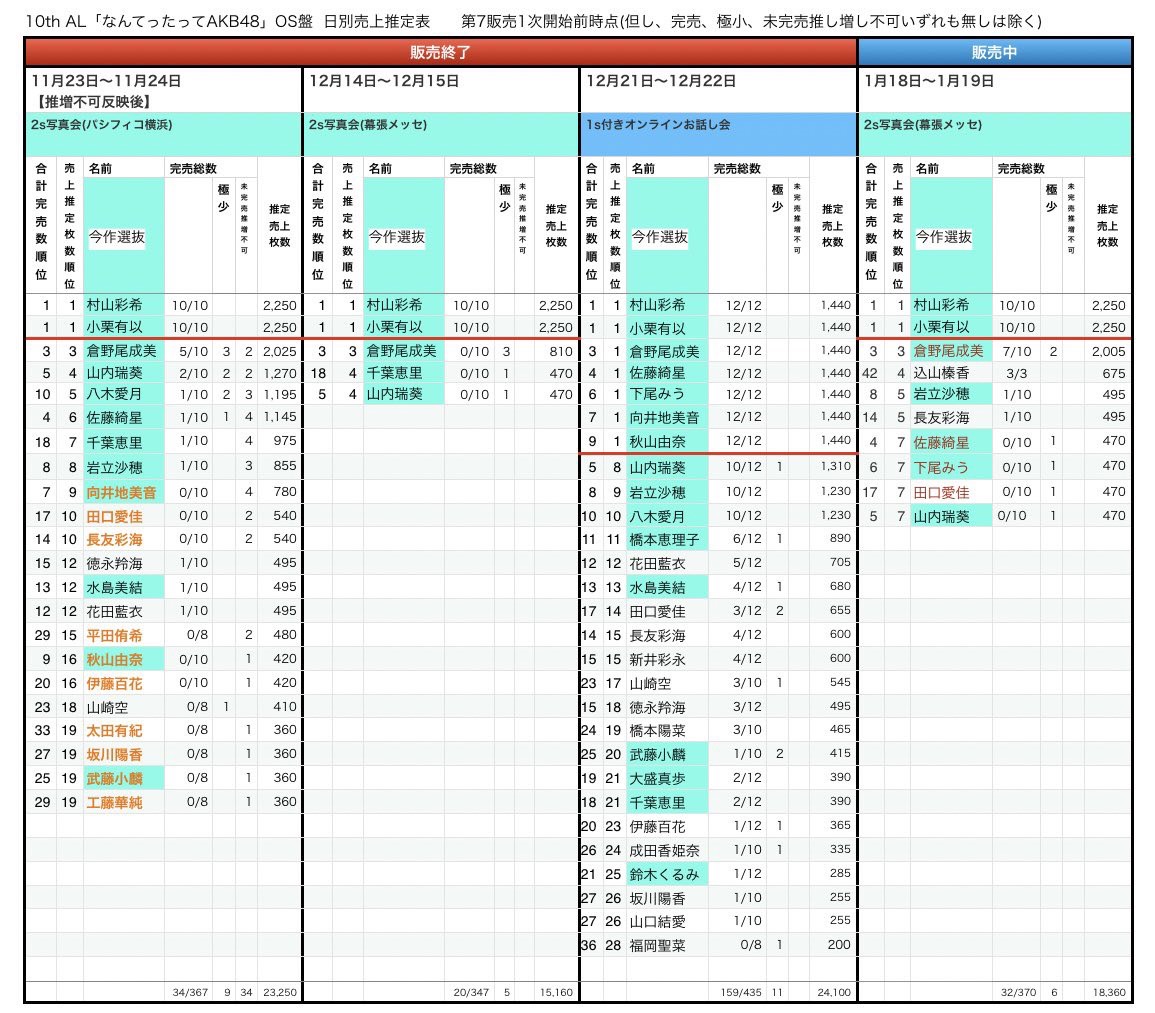Select the name 山口結愛

[657, 922]
